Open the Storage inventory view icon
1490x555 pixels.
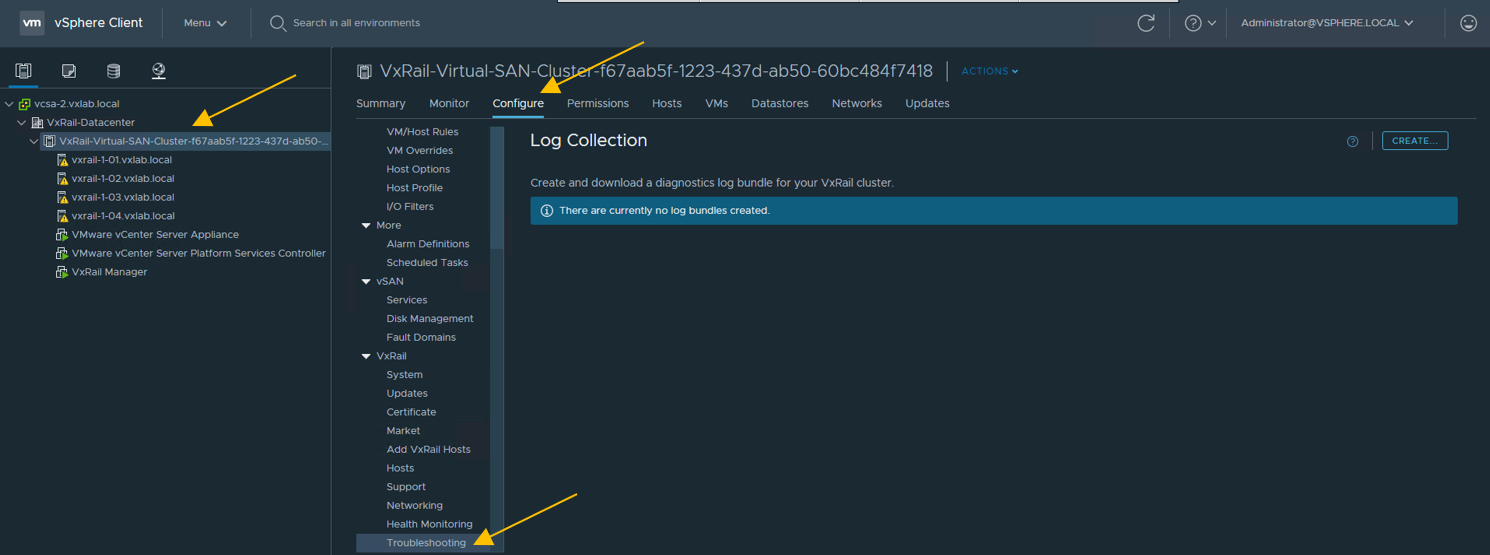tap(114, 71)
